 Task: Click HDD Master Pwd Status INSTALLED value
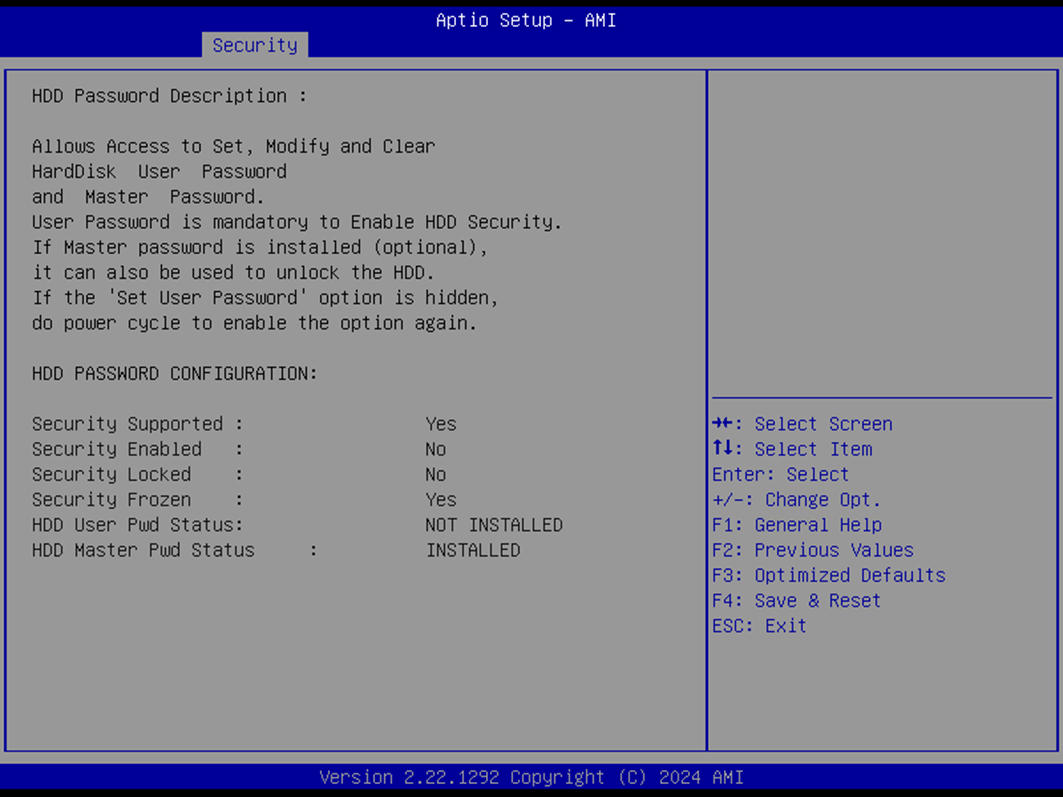[x=472, y=550]
